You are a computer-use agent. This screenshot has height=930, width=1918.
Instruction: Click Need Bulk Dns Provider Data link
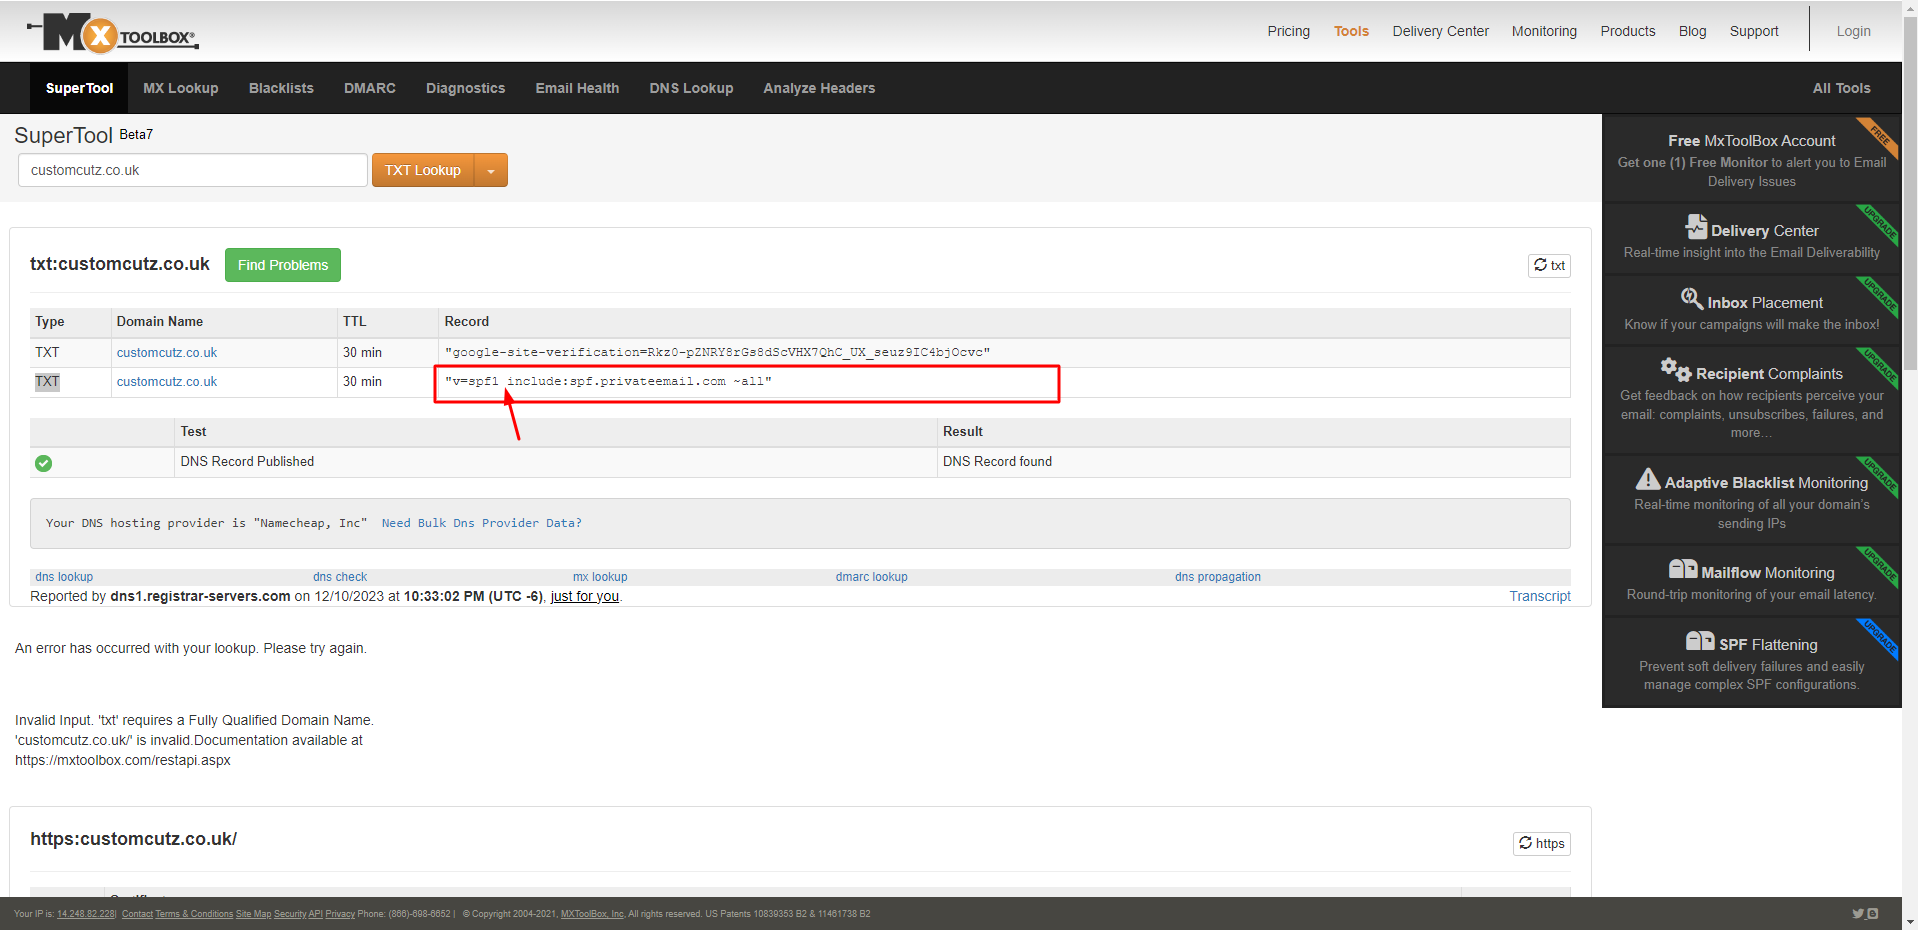[x=481, y=523]
